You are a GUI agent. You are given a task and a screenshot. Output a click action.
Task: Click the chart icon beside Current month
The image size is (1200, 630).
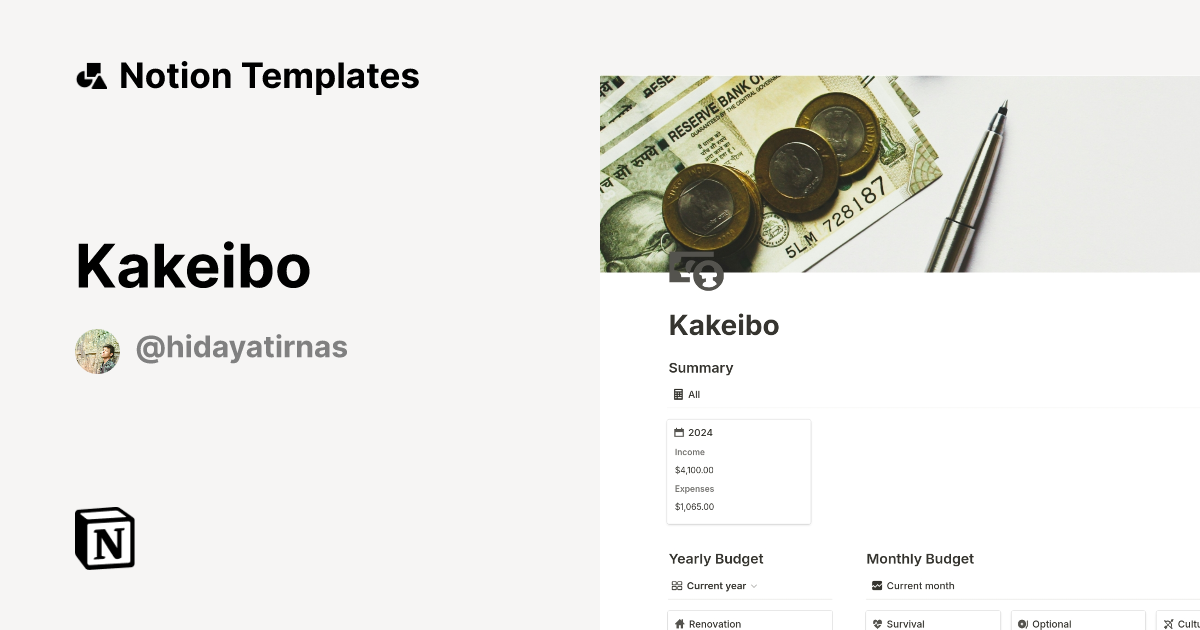(876, 585)
